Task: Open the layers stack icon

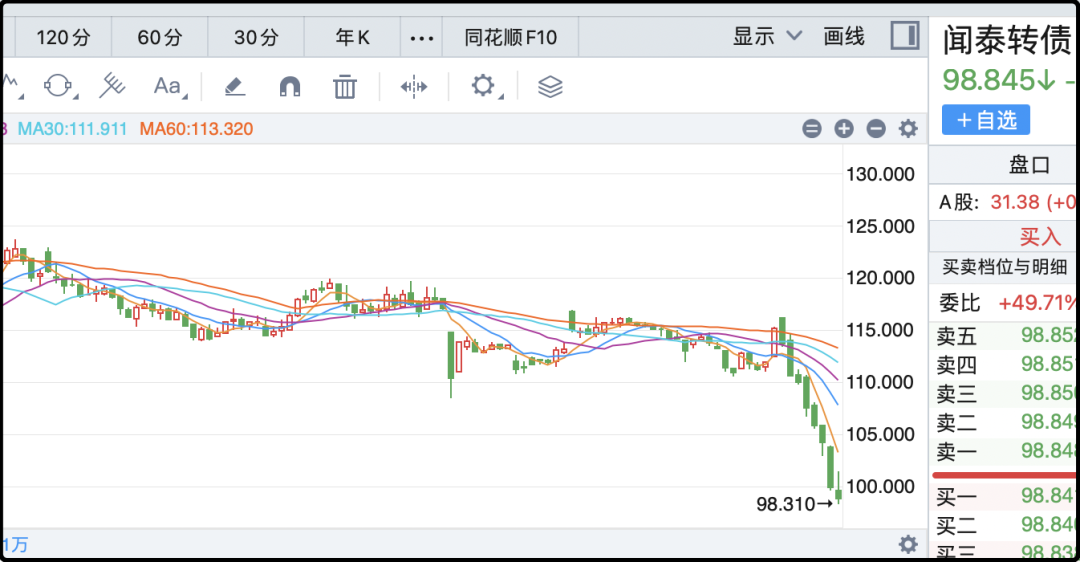Action: pyautogui.click(x=550, y=87)
